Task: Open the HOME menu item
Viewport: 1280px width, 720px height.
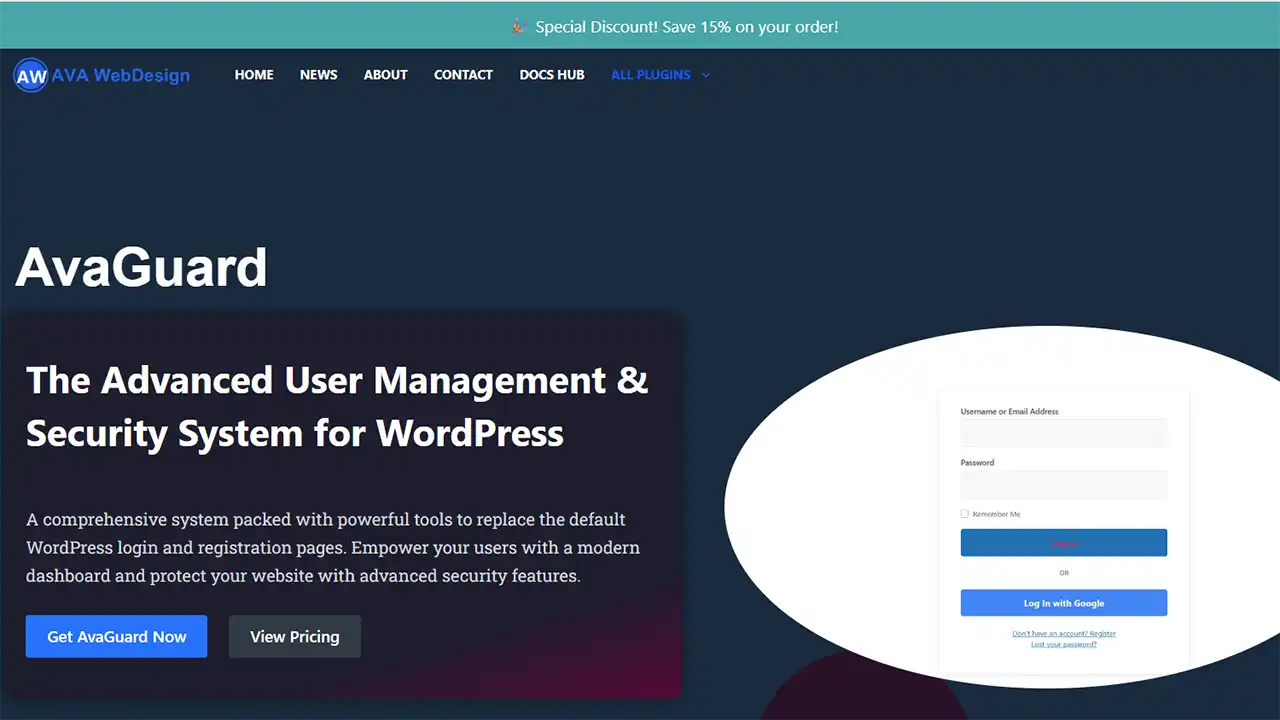Action: tap(254, 75)
